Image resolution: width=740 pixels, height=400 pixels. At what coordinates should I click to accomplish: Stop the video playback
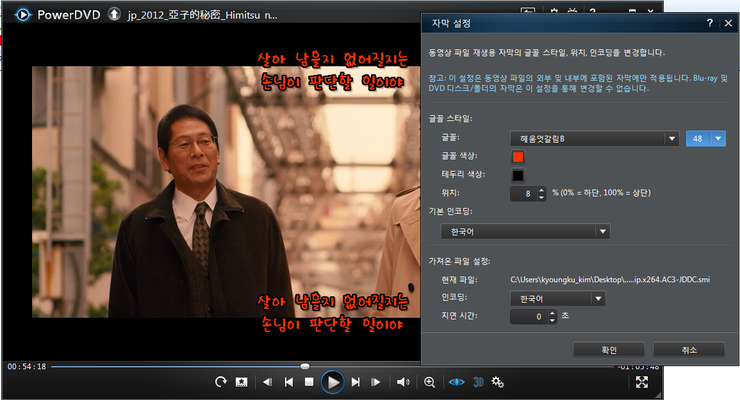click(x=309, y=382)
